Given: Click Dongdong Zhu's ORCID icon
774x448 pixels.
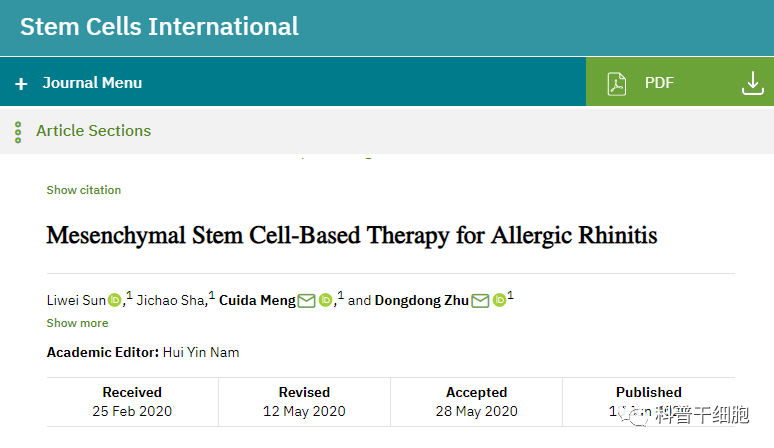Looking at the screenshot, I should [499, 300].
